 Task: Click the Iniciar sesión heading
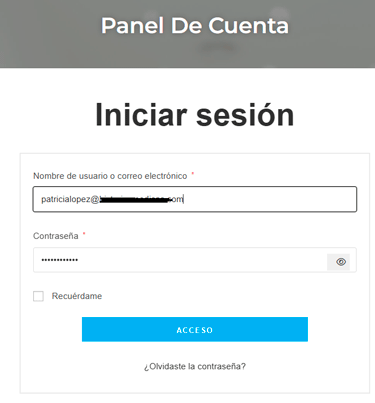click(x=195, y=115)
